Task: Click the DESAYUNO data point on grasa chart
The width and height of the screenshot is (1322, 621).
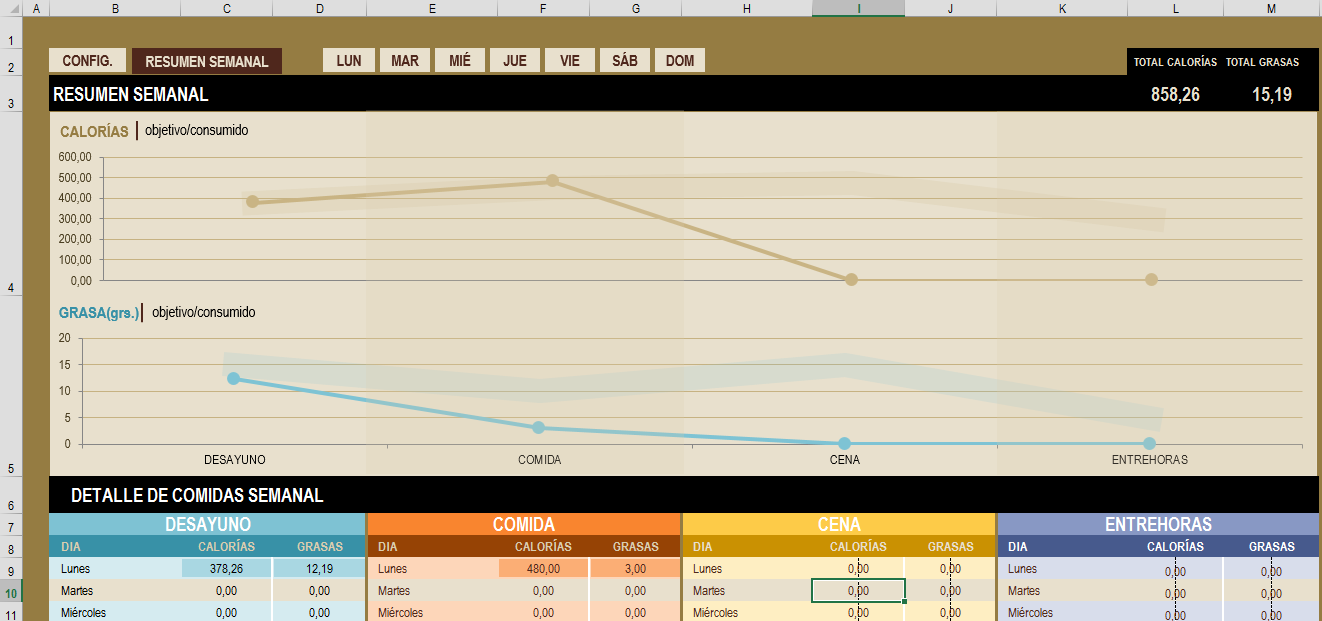Action: coord(233,378)
